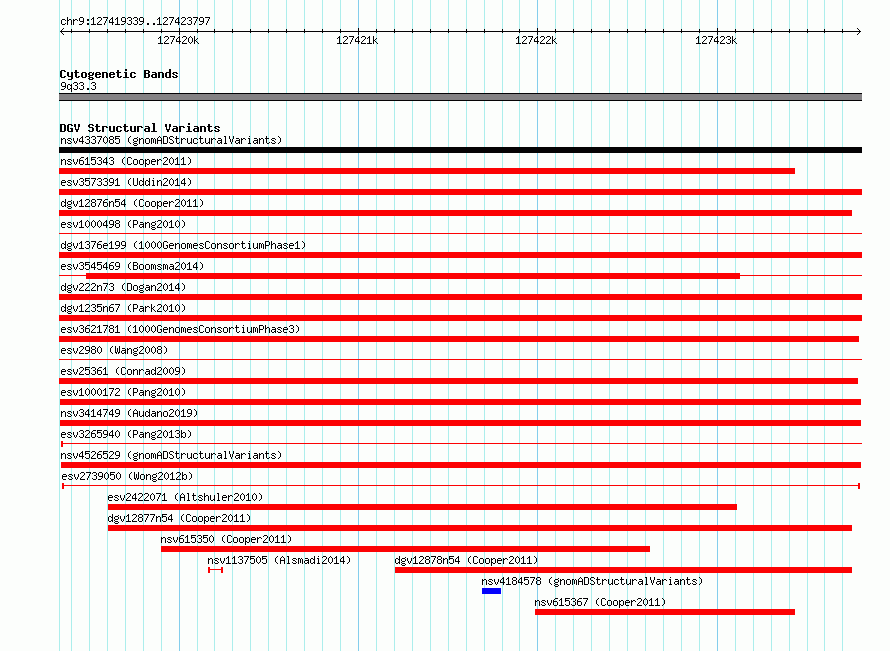Click the nsv4337085 gnomADStructuralVariants label
This screenshot has width=890, height=651.
[171, 140]
